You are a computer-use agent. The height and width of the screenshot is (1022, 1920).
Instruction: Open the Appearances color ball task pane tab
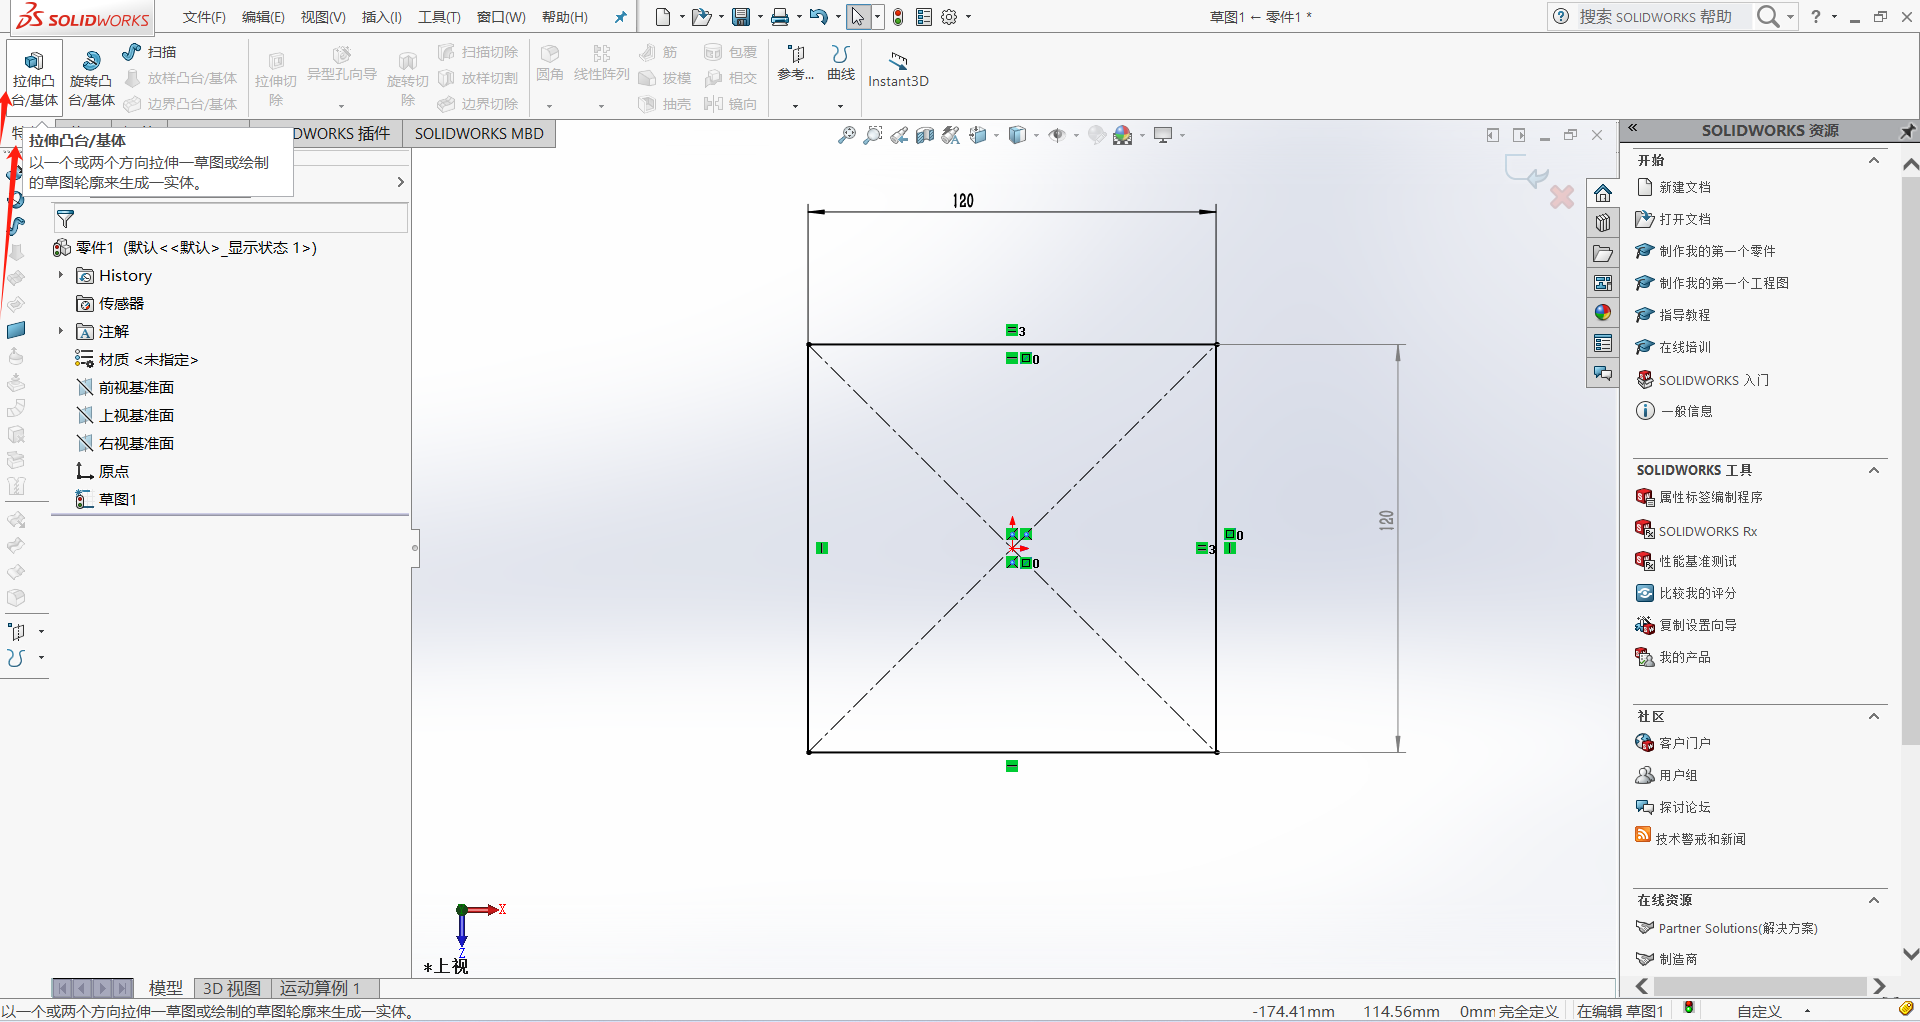[1603, 313]
